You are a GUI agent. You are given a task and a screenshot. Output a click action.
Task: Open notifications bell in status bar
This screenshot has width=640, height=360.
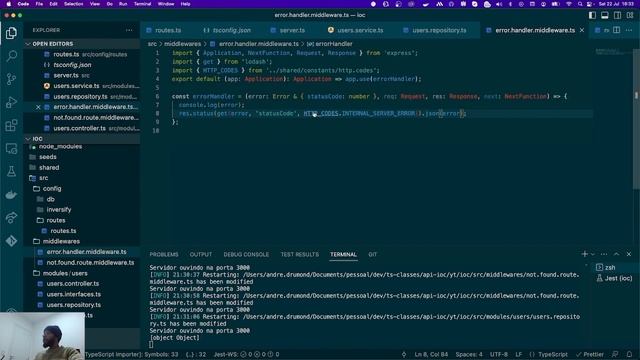[x=629, y=354]
